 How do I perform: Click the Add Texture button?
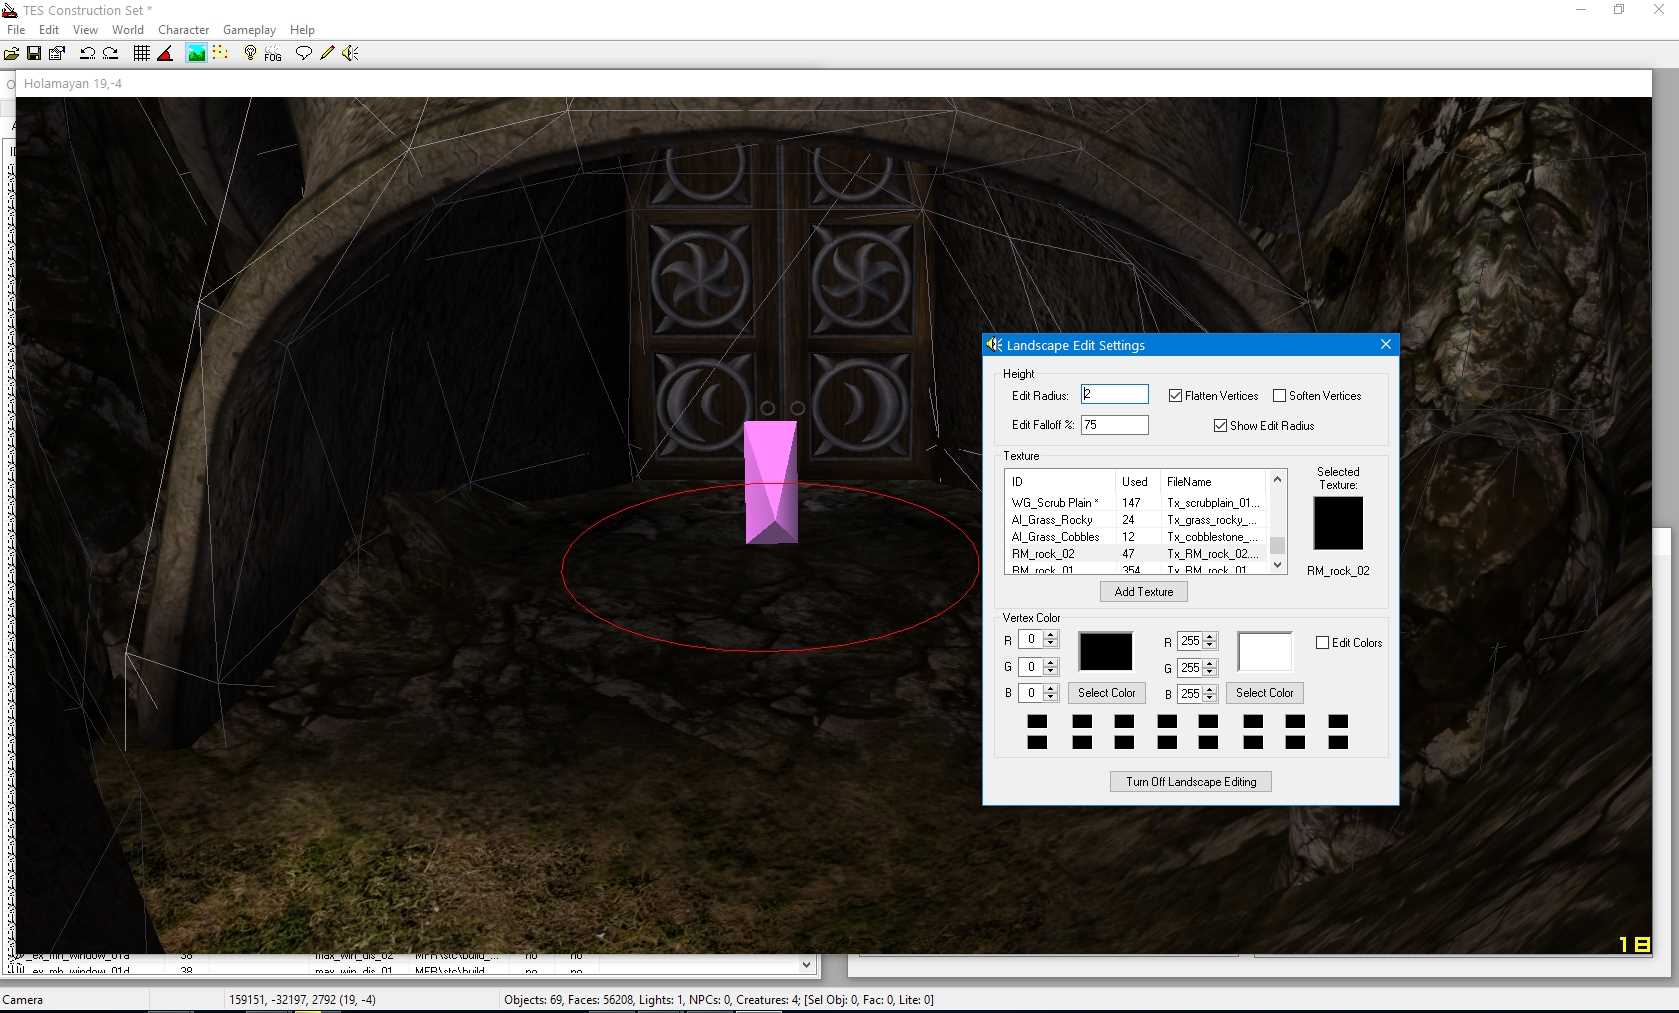(1143, 592)
